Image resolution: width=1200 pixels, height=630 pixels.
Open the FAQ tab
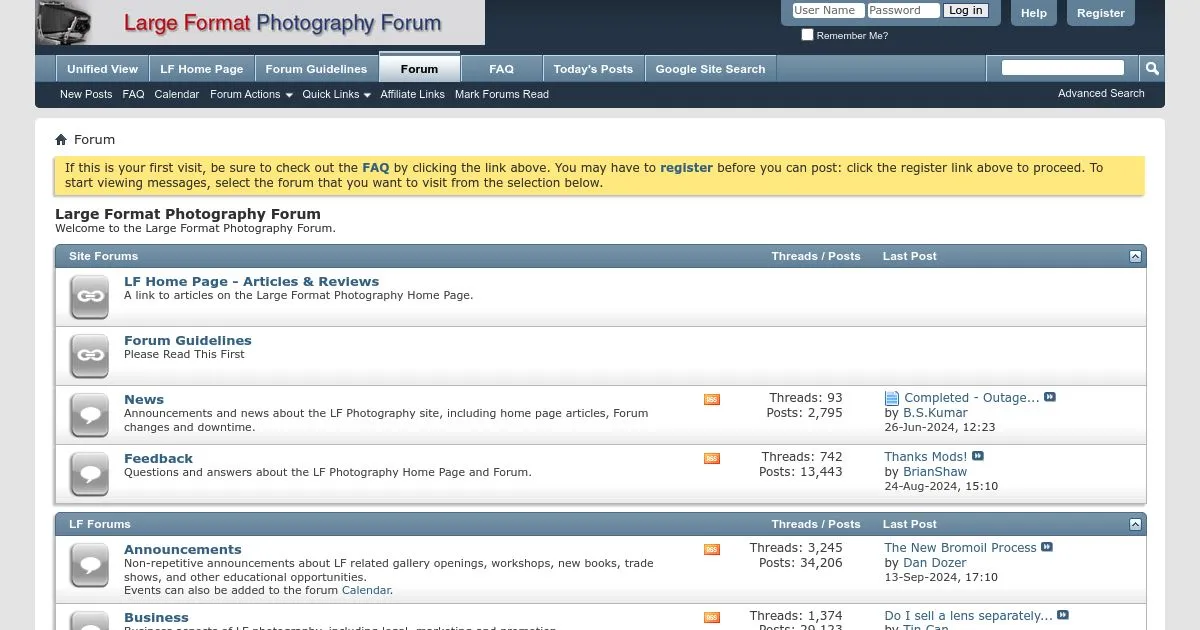coord(501,69)
